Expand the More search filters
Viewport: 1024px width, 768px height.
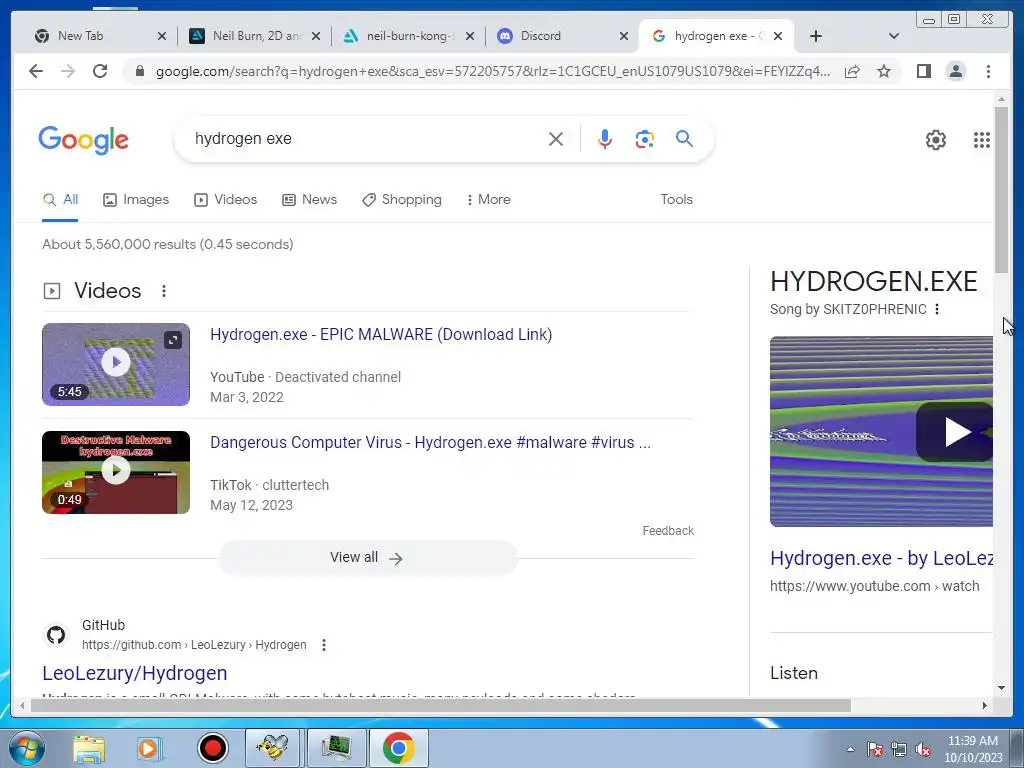pyautogui.click(x=488, y=200)
